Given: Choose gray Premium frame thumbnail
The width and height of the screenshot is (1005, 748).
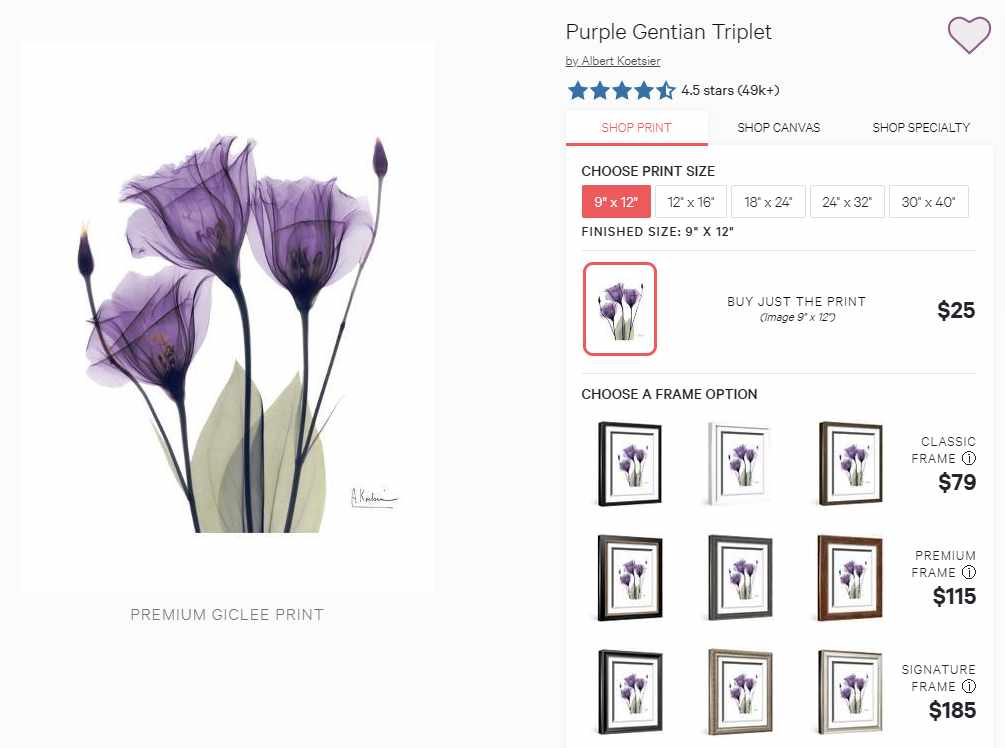Looking at the screenshot, I should [740, 578].
